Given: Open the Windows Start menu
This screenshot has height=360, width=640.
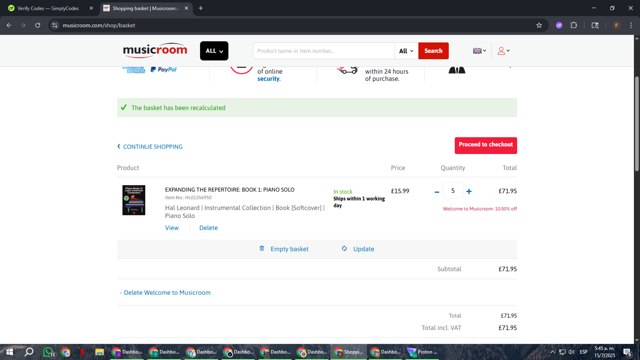Looking at the screenshot, I should (9, 352).
